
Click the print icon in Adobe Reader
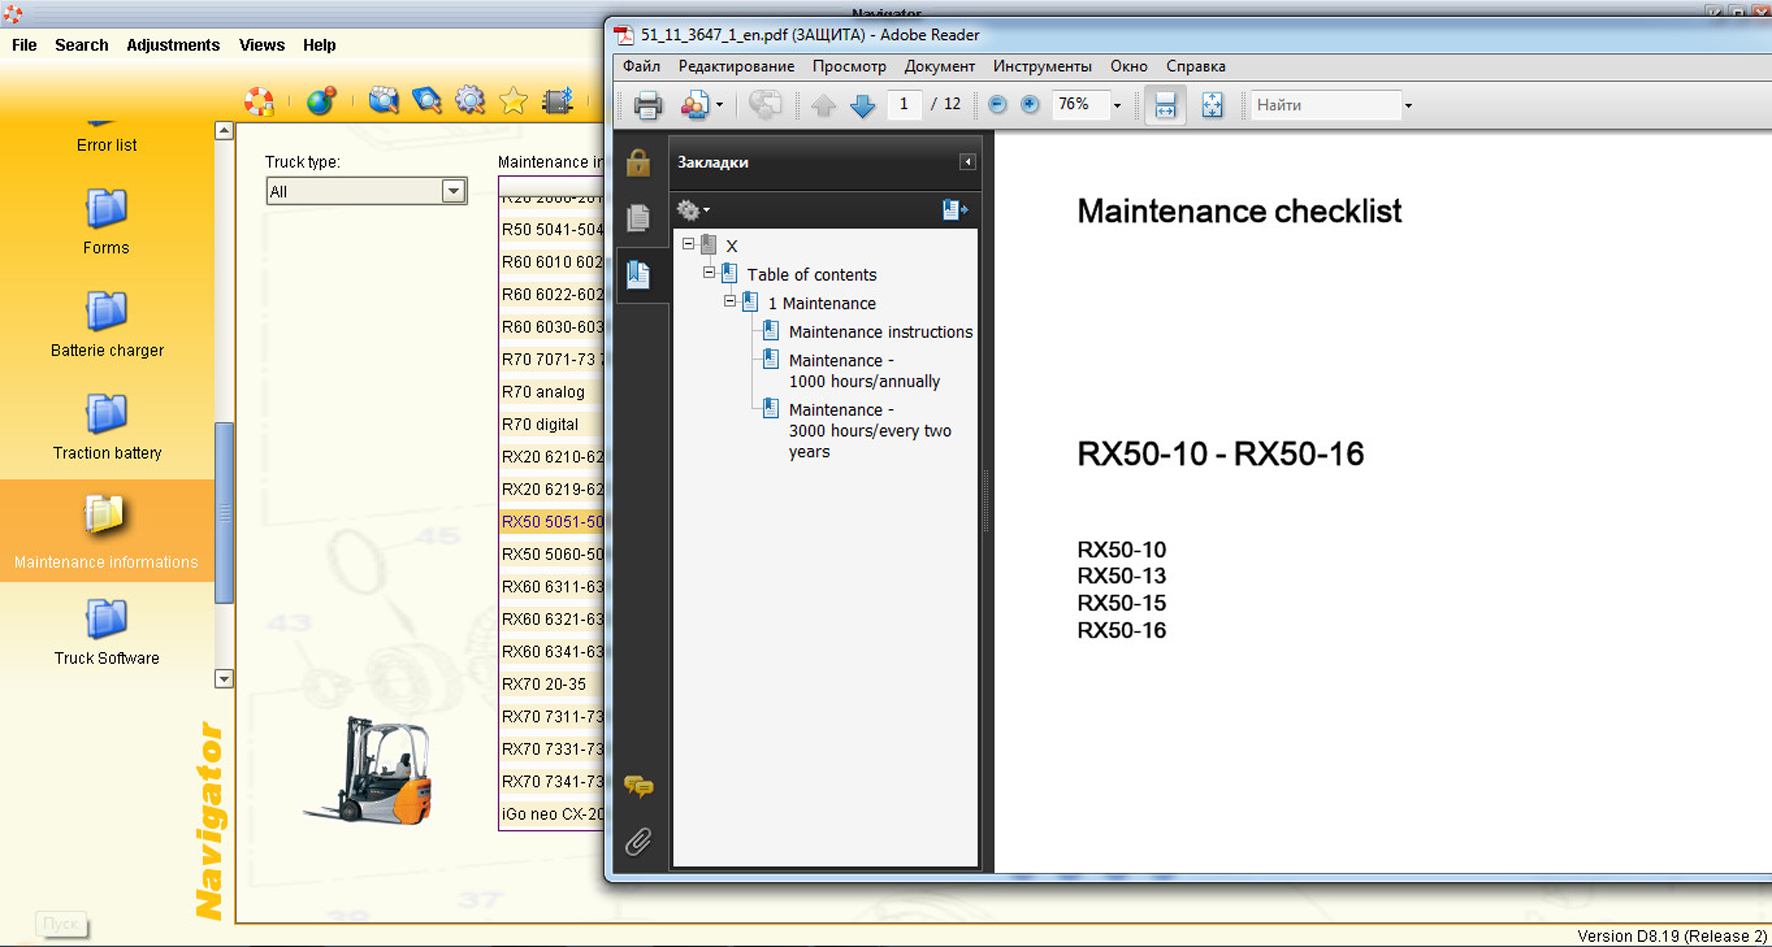coord(647,105)
